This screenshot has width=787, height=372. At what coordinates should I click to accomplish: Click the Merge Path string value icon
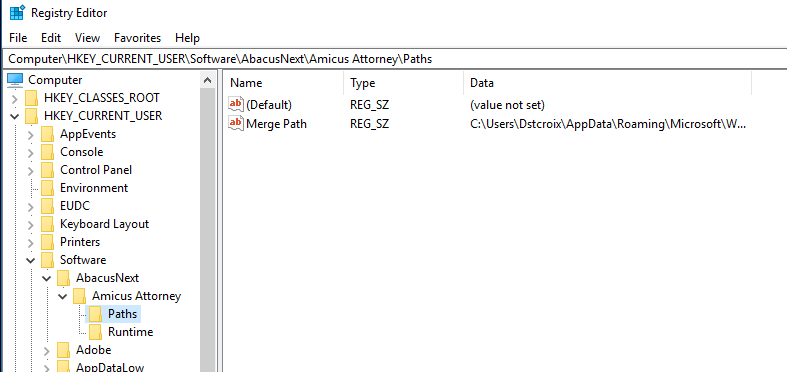coord(236,123)
